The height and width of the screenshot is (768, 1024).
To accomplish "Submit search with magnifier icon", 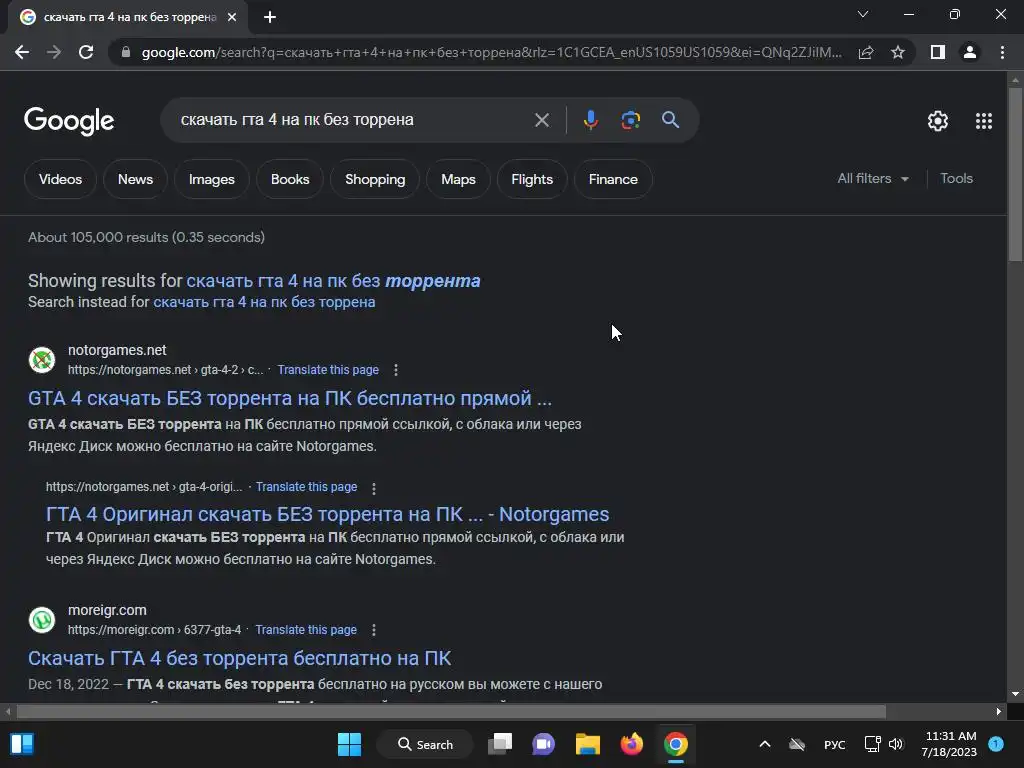I will point(670,120).
